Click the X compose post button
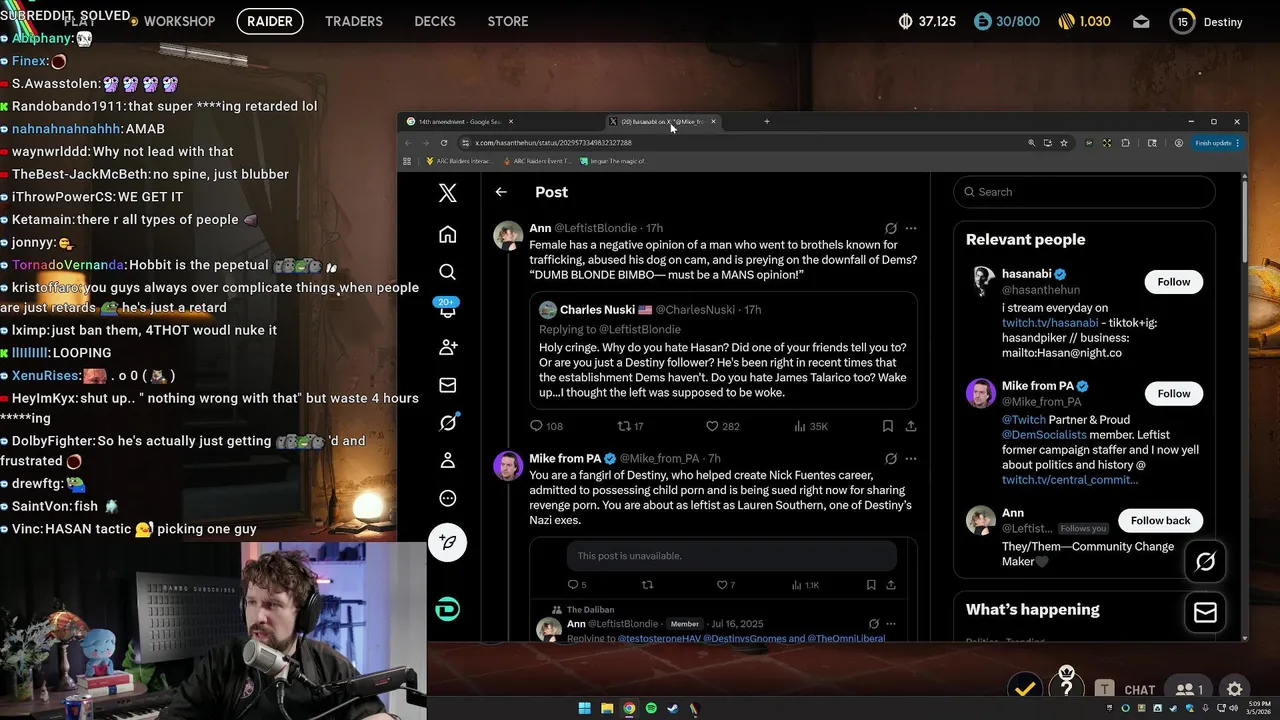 point(447,542)
